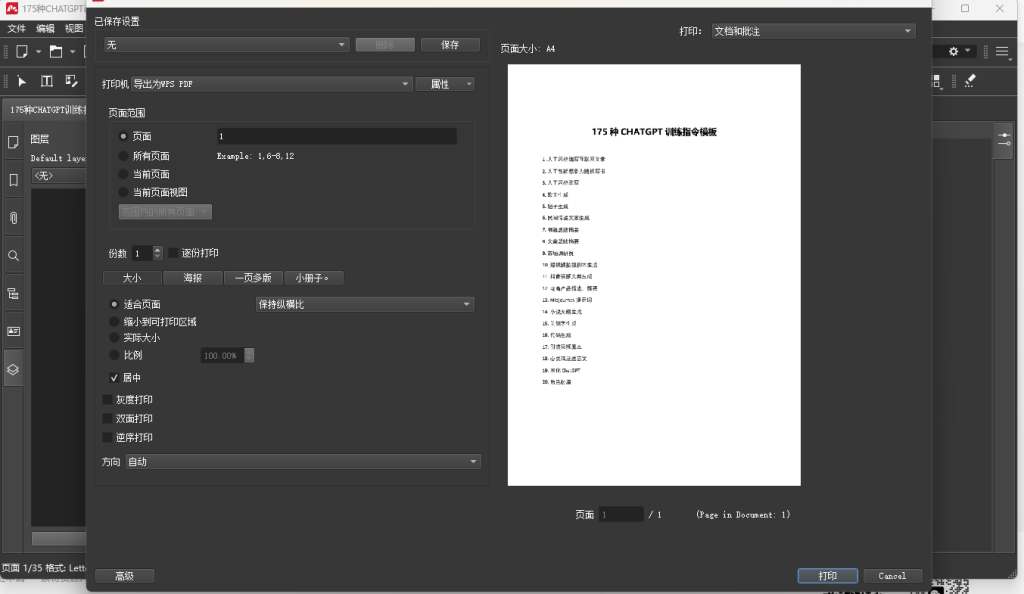The width and height of the screenshot is (1024, 594).
Task: Click the 打印 button to print
Action: 828,576
